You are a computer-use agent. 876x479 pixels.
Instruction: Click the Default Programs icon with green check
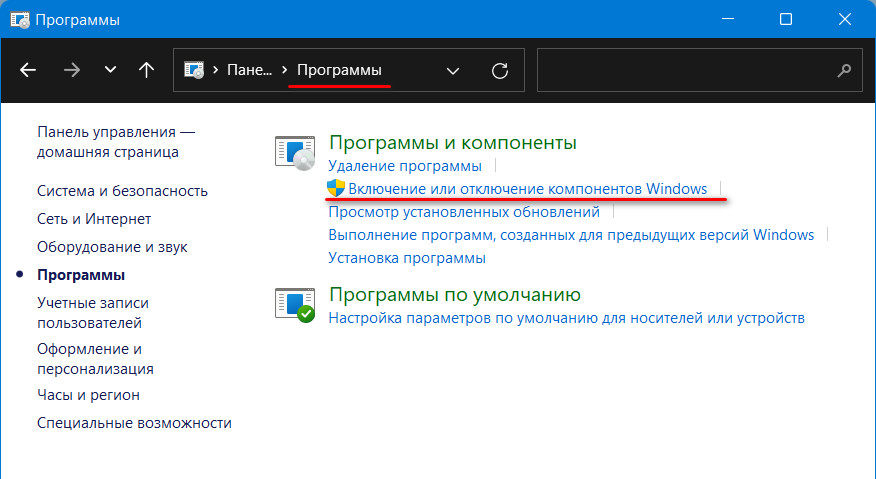click(x=295, y=305)
